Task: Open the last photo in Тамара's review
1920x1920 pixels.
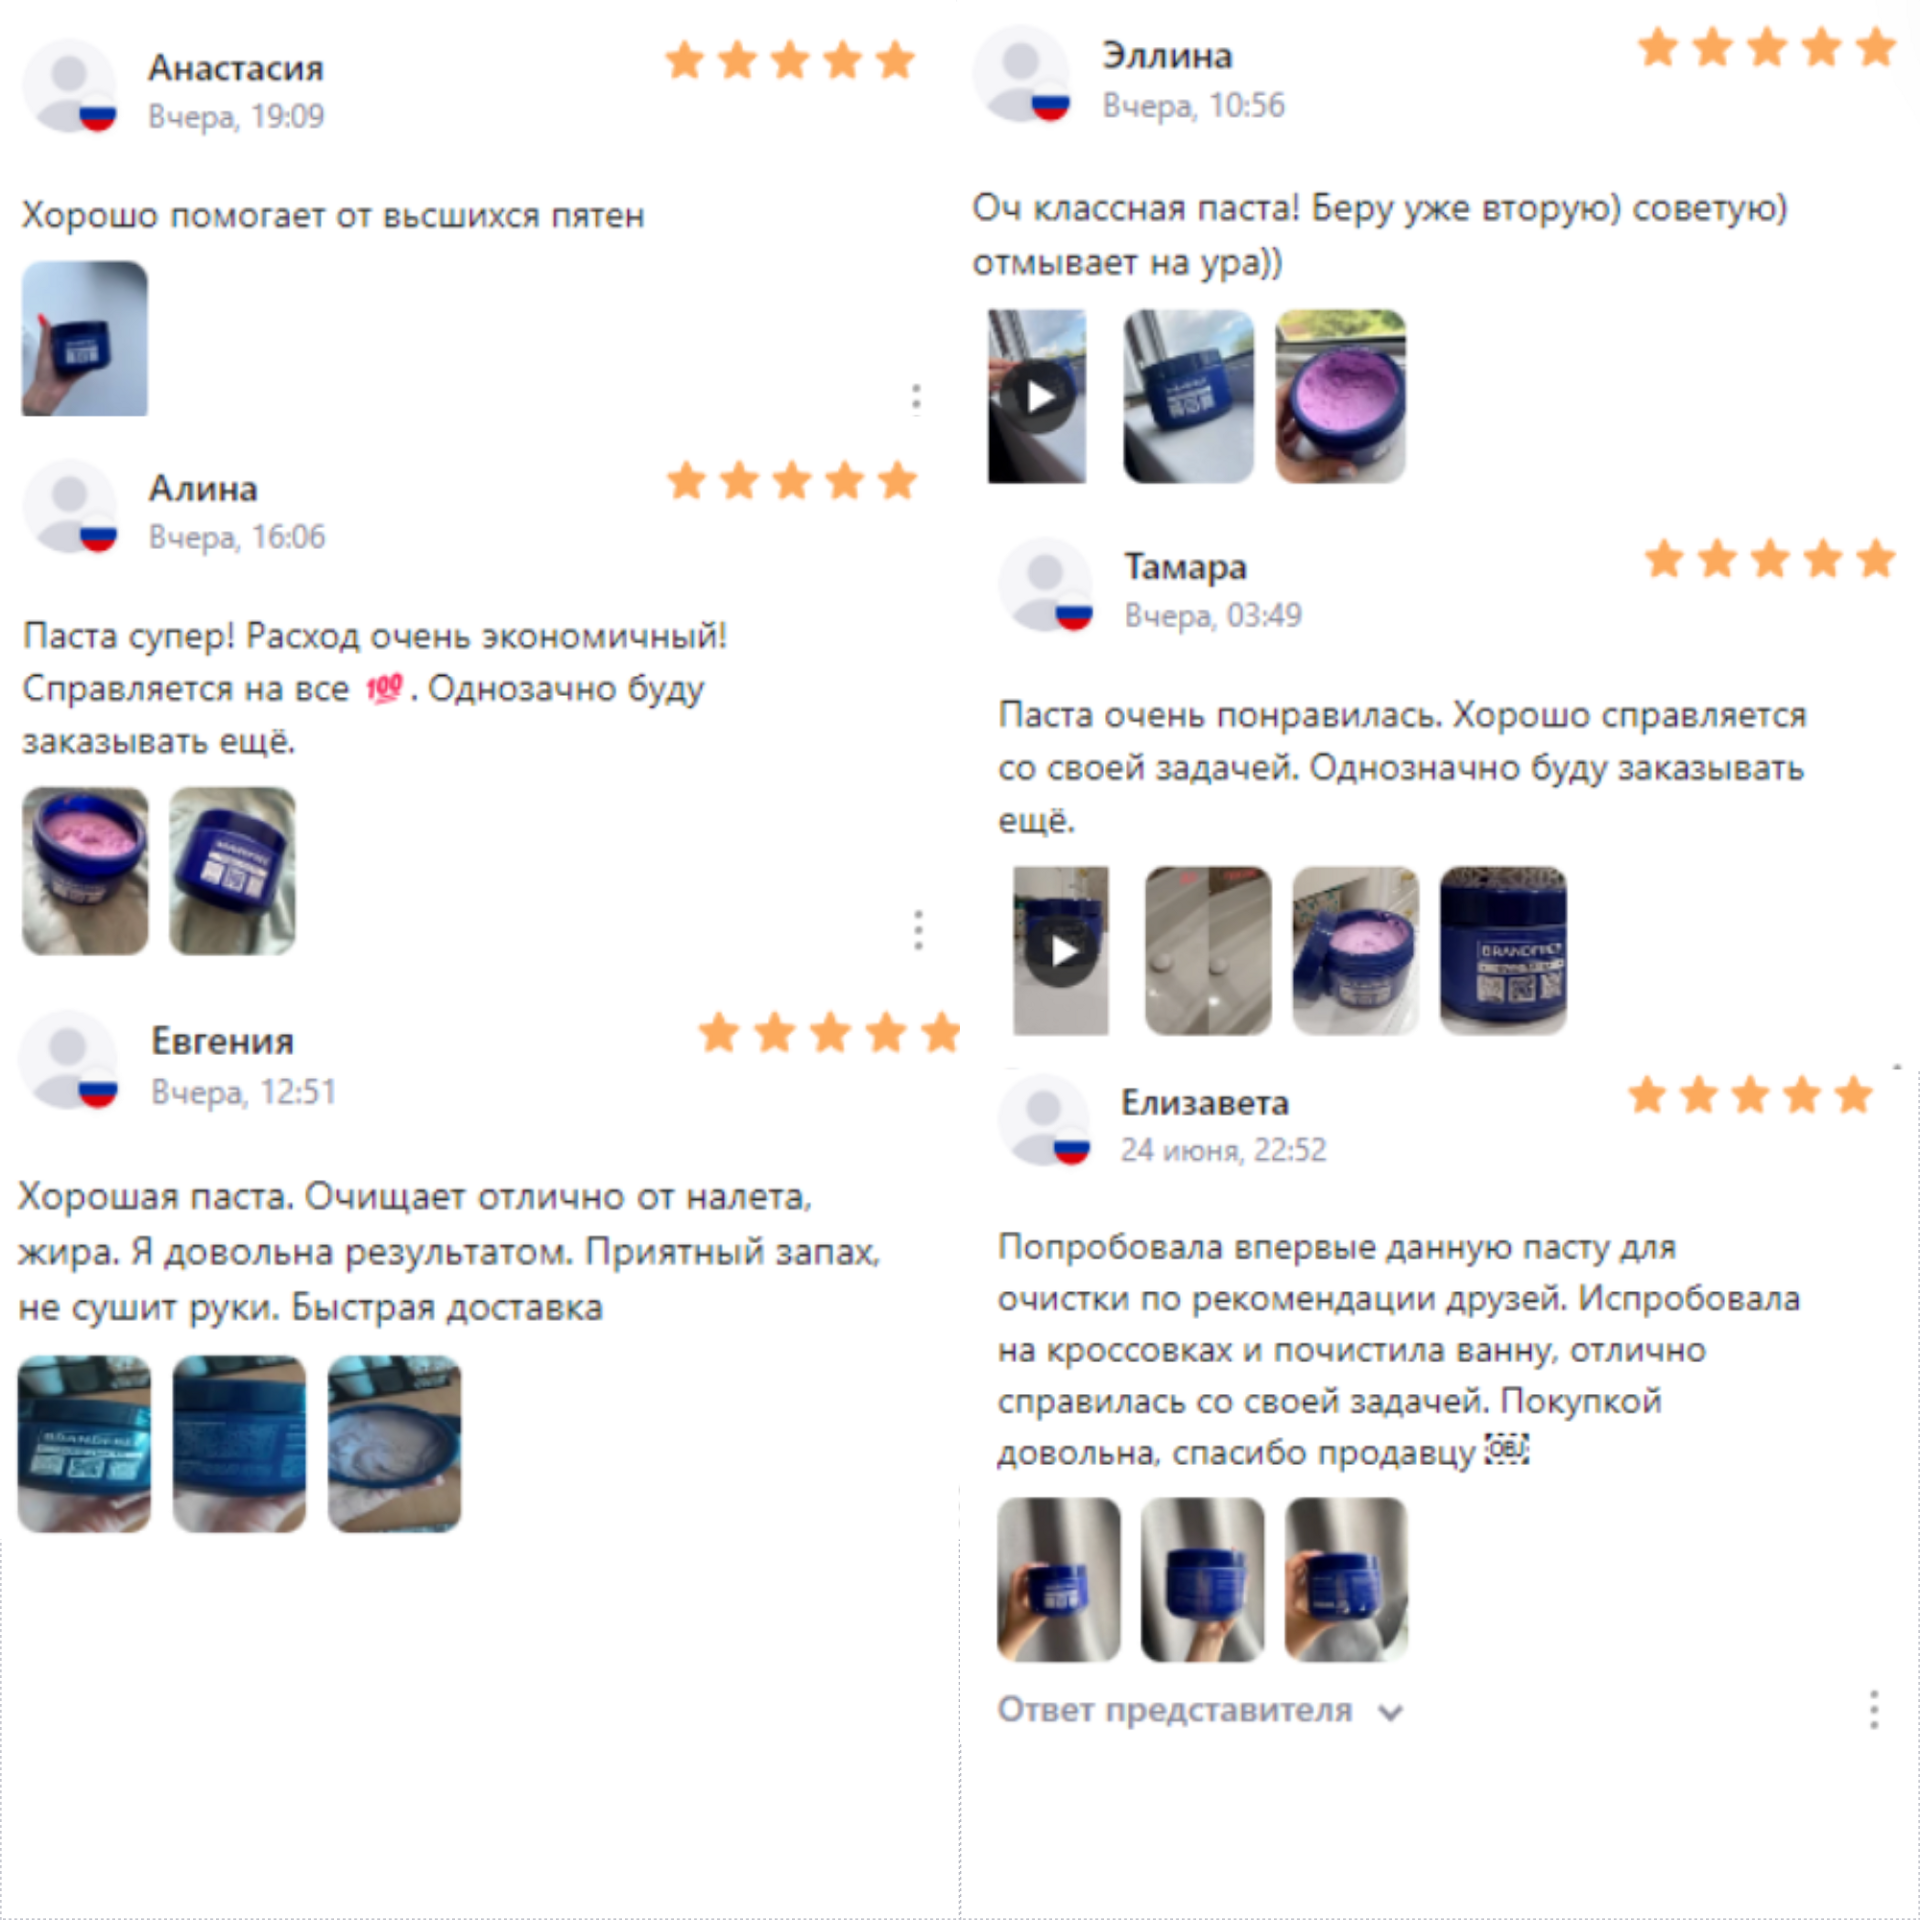Action: coord(1503,950)
